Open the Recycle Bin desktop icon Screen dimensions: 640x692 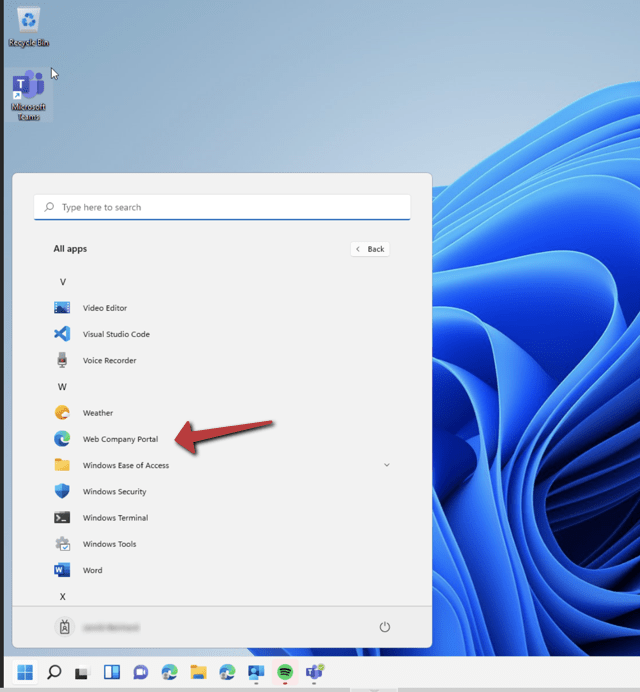point(29,26)
